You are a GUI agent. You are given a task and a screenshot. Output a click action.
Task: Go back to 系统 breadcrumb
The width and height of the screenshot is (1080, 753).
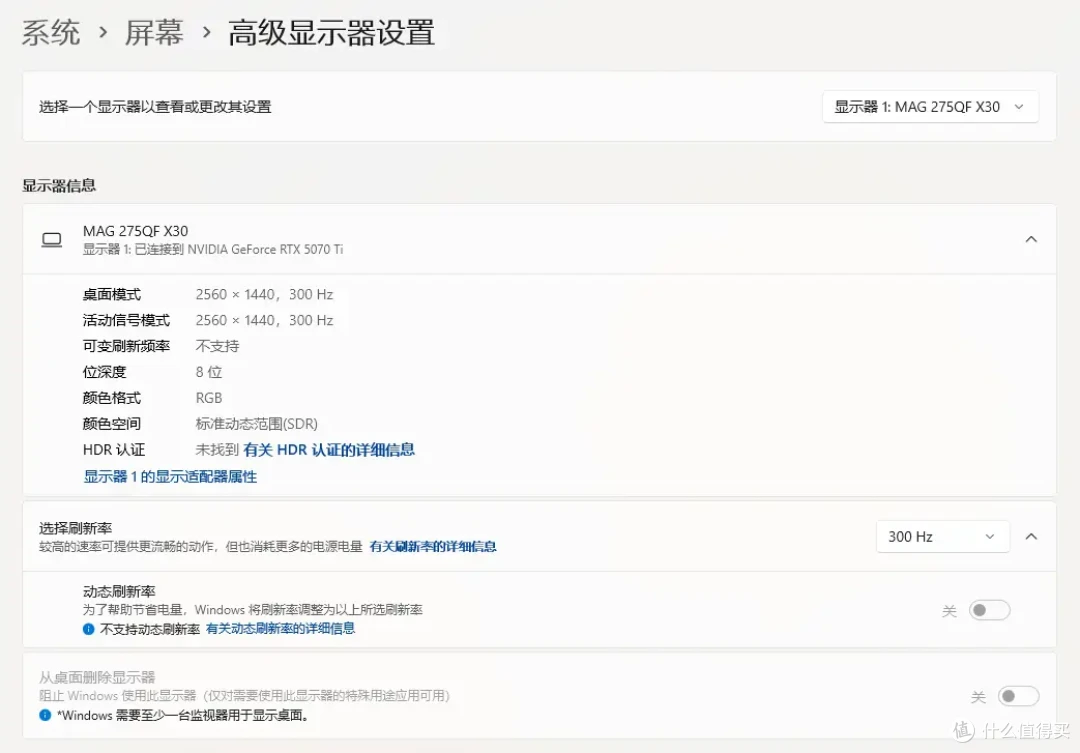pos(51,33)
